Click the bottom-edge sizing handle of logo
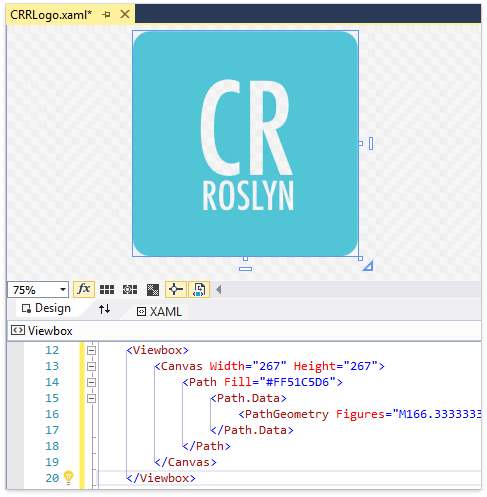Viewport: 487px width, 497px height. (x=245, y=258)
